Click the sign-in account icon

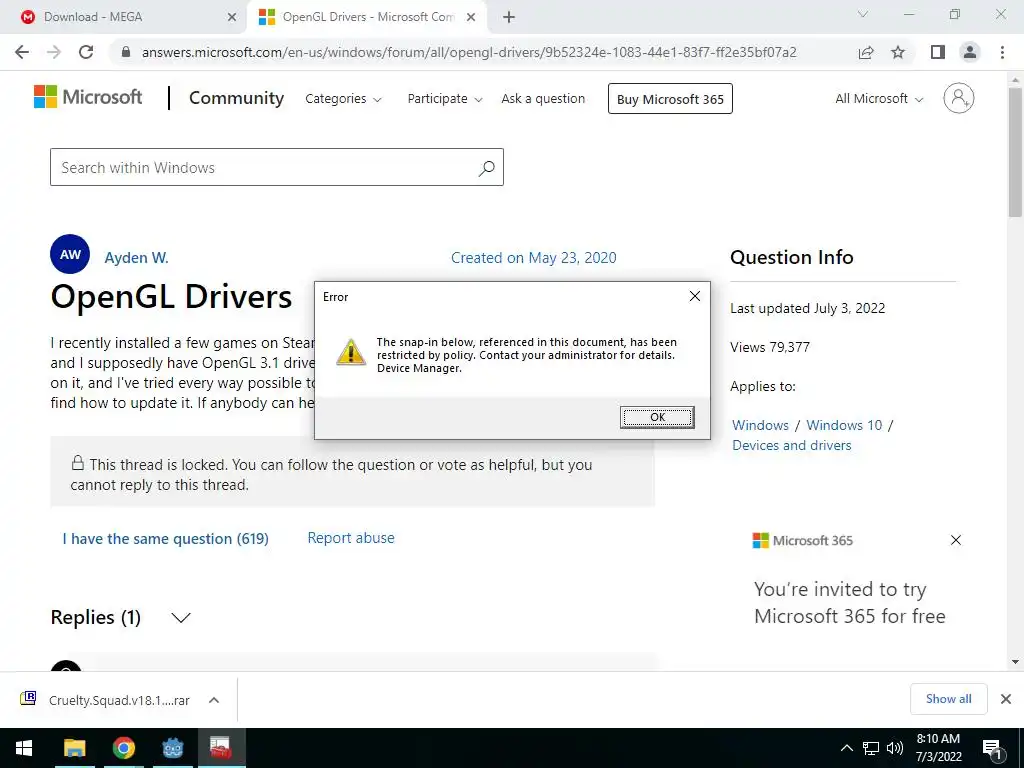pos(959,98)
